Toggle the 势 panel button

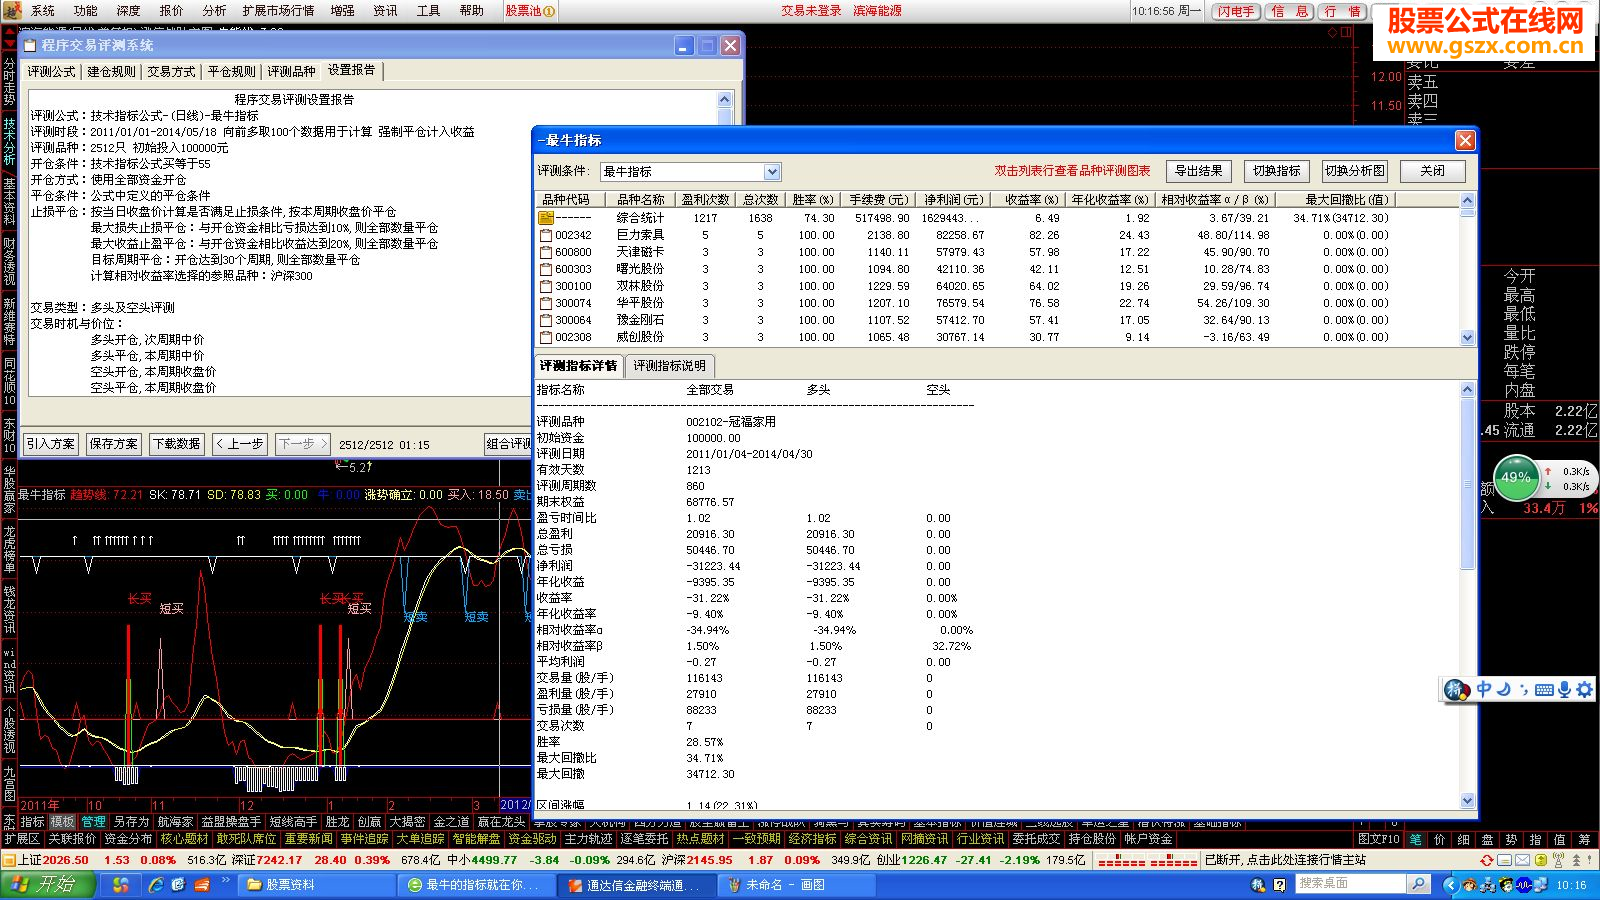pos(1511,839)
